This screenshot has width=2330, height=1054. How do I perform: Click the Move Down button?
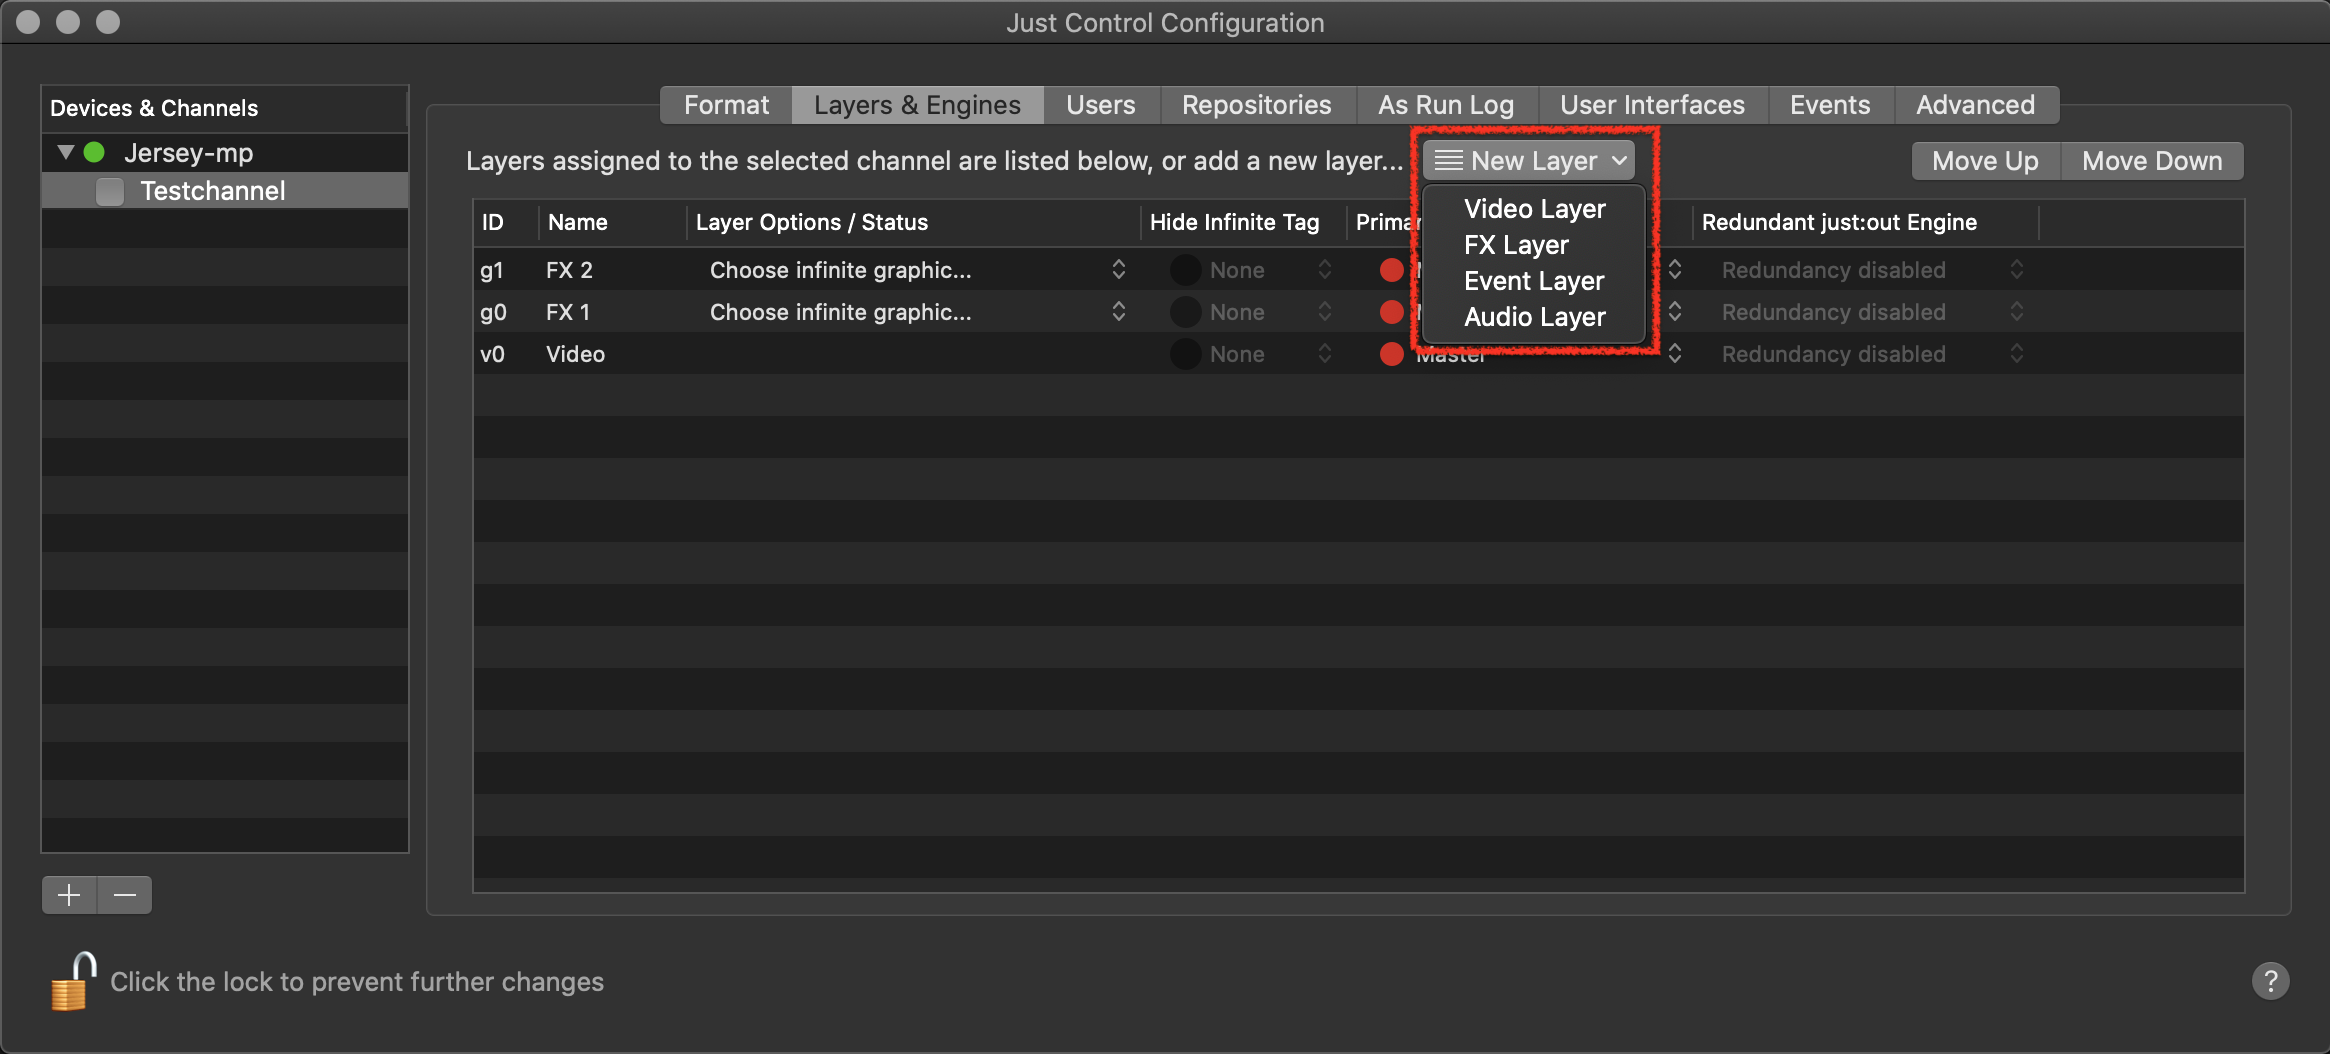(2152, 161)
